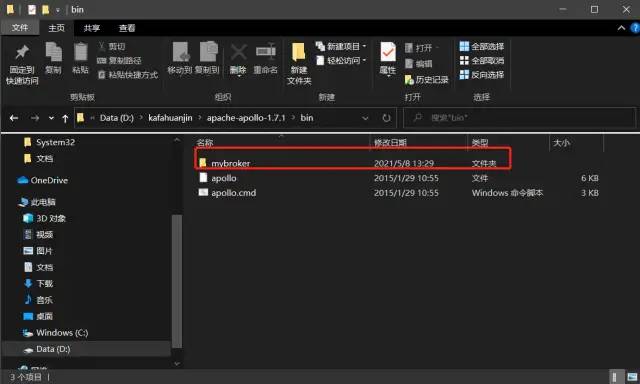The height and width of the screenshot is (384, 640).
Task: Switch to the Share (共享) tab
Action: click(91, 28)
